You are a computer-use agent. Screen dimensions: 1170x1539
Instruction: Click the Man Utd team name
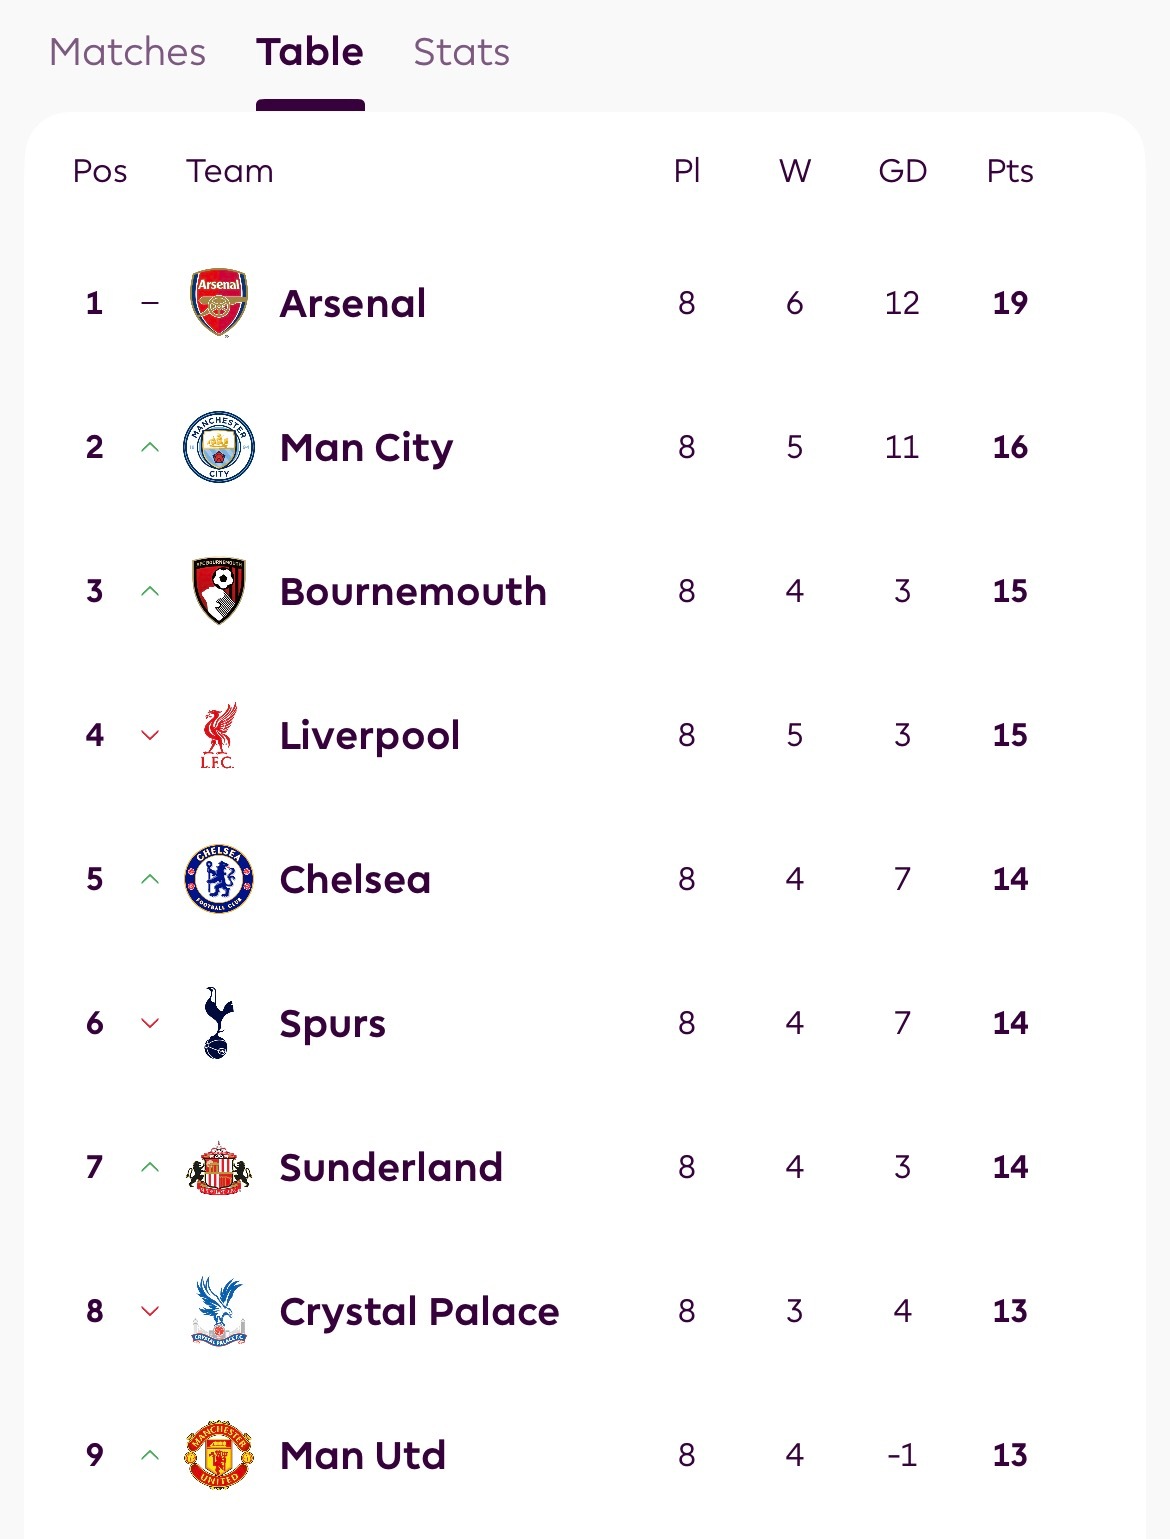point(363,1455)
